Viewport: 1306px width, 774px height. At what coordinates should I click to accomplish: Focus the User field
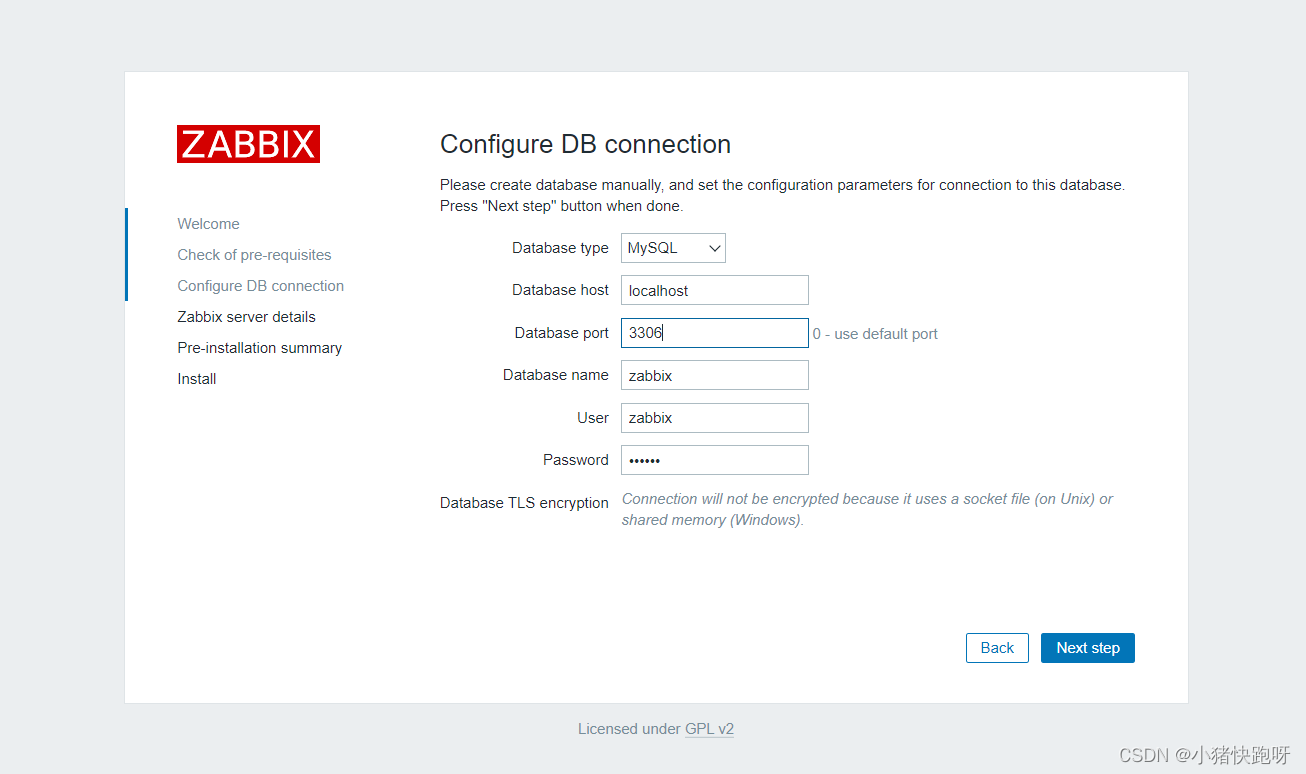[x=714, y=417]
